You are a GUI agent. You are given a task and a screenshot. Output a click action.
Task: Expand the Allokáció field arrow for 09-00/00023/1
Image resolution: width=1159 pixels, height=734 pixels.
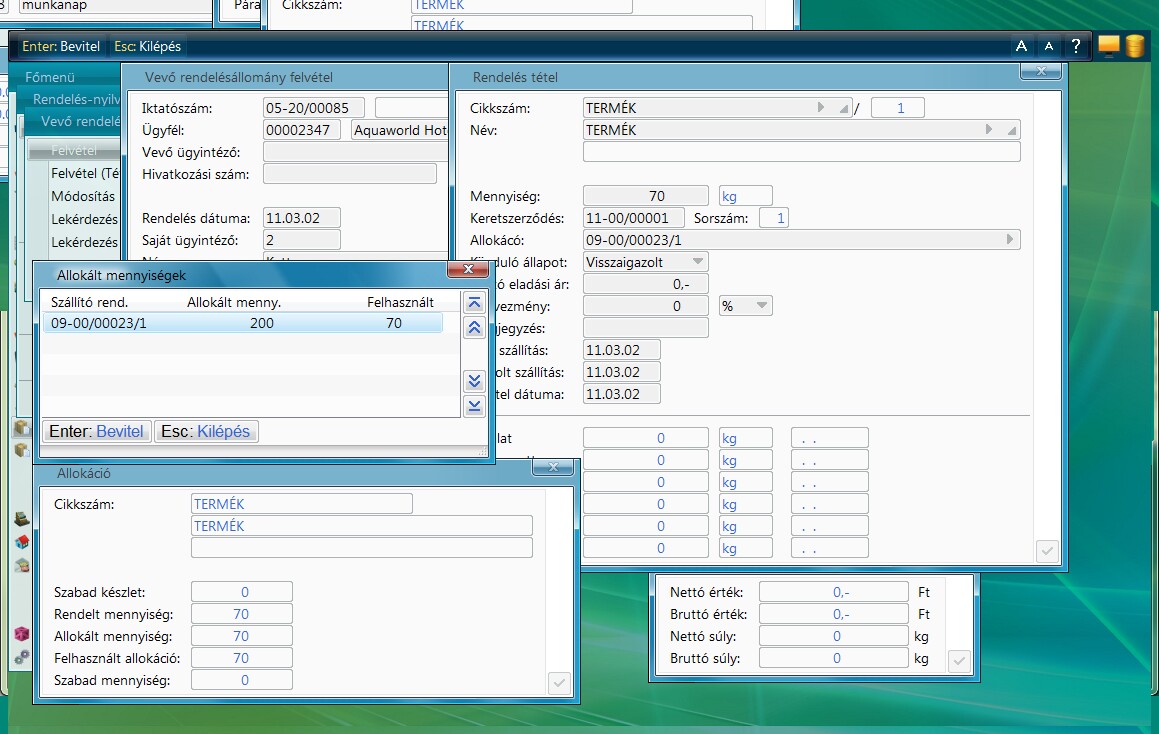tap(1012, 240)
